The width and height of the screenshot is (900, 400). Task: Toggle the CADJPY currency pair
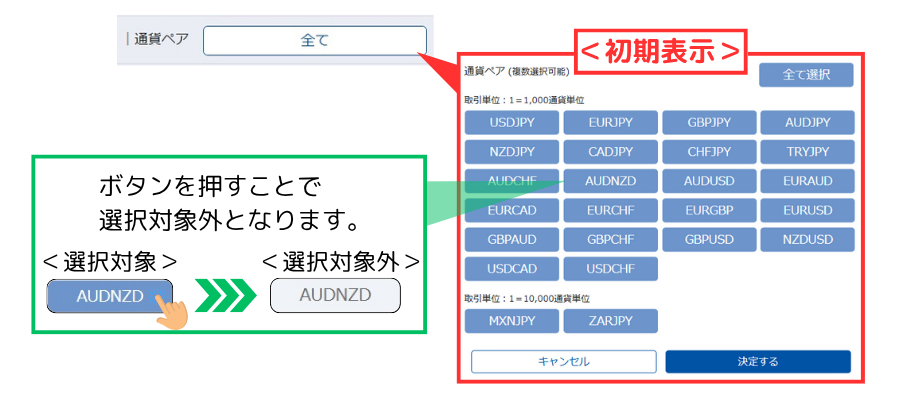610,152
